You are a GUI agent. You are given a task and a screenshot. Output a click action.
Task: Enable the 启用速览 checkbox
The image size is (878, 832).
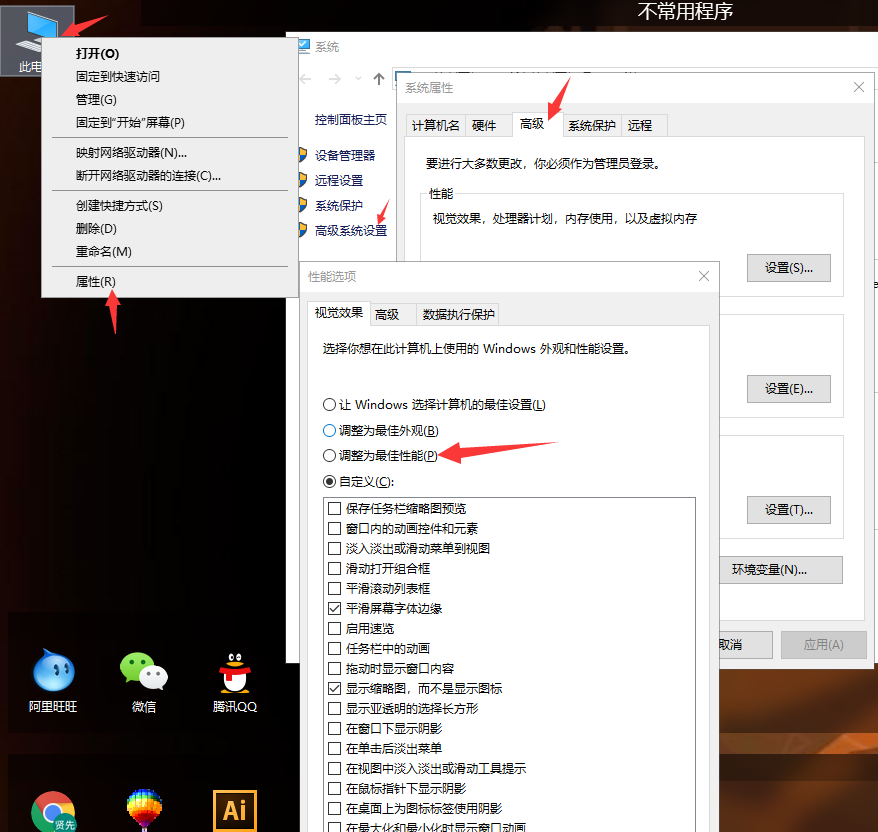(335, 628)
